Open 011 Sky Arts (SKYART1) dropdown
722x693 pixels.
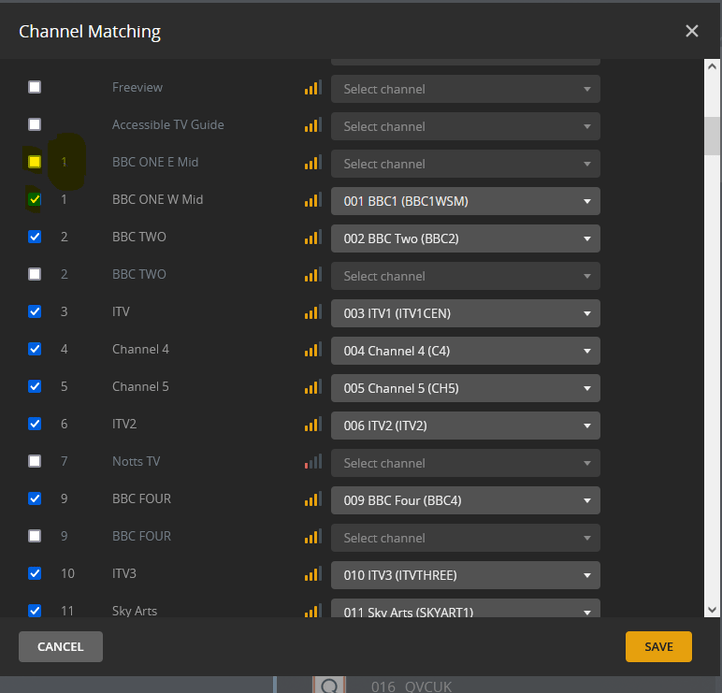point(465,608)
